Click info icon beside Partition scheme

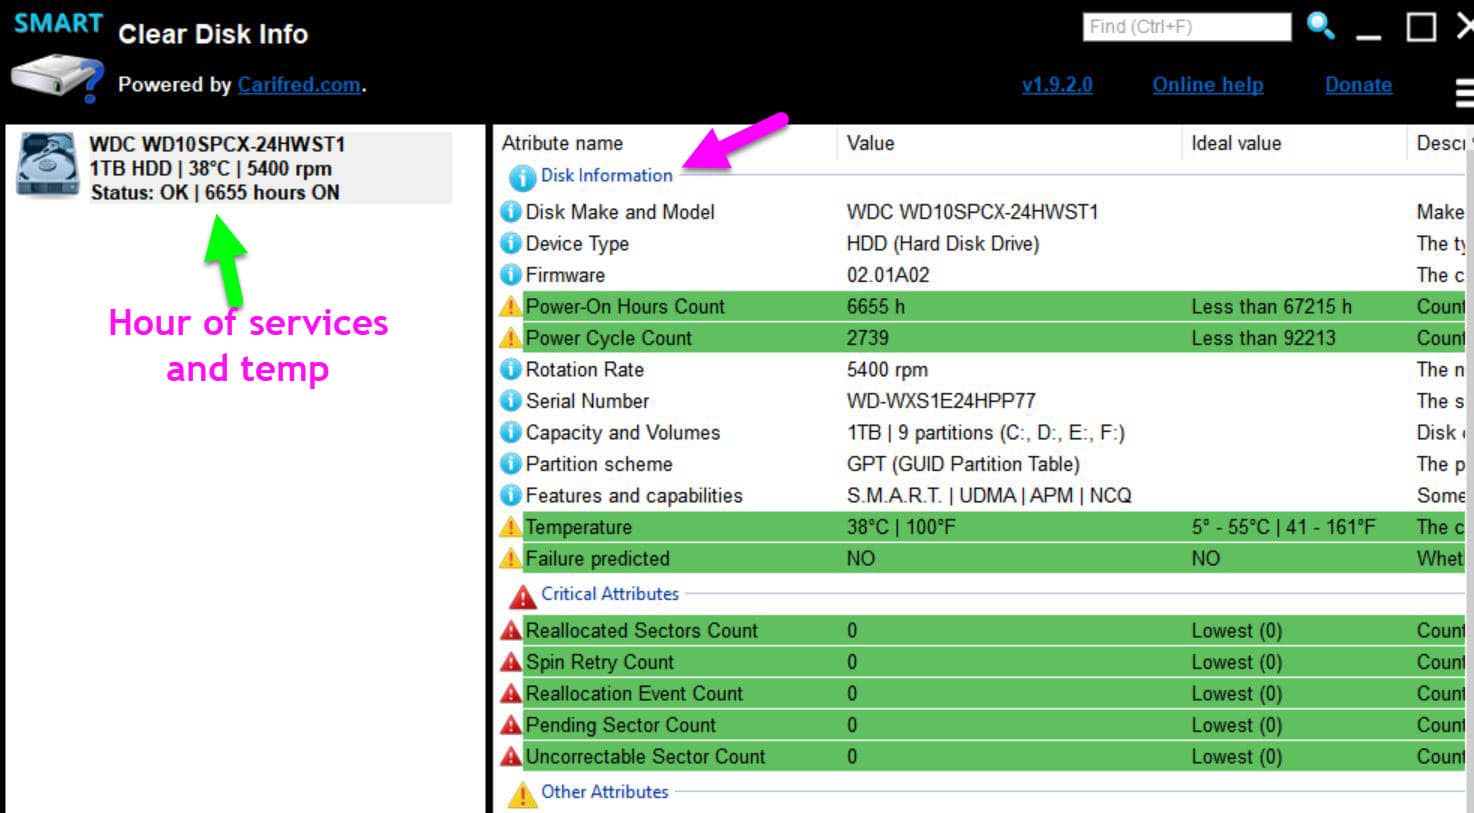pos(511,464)
